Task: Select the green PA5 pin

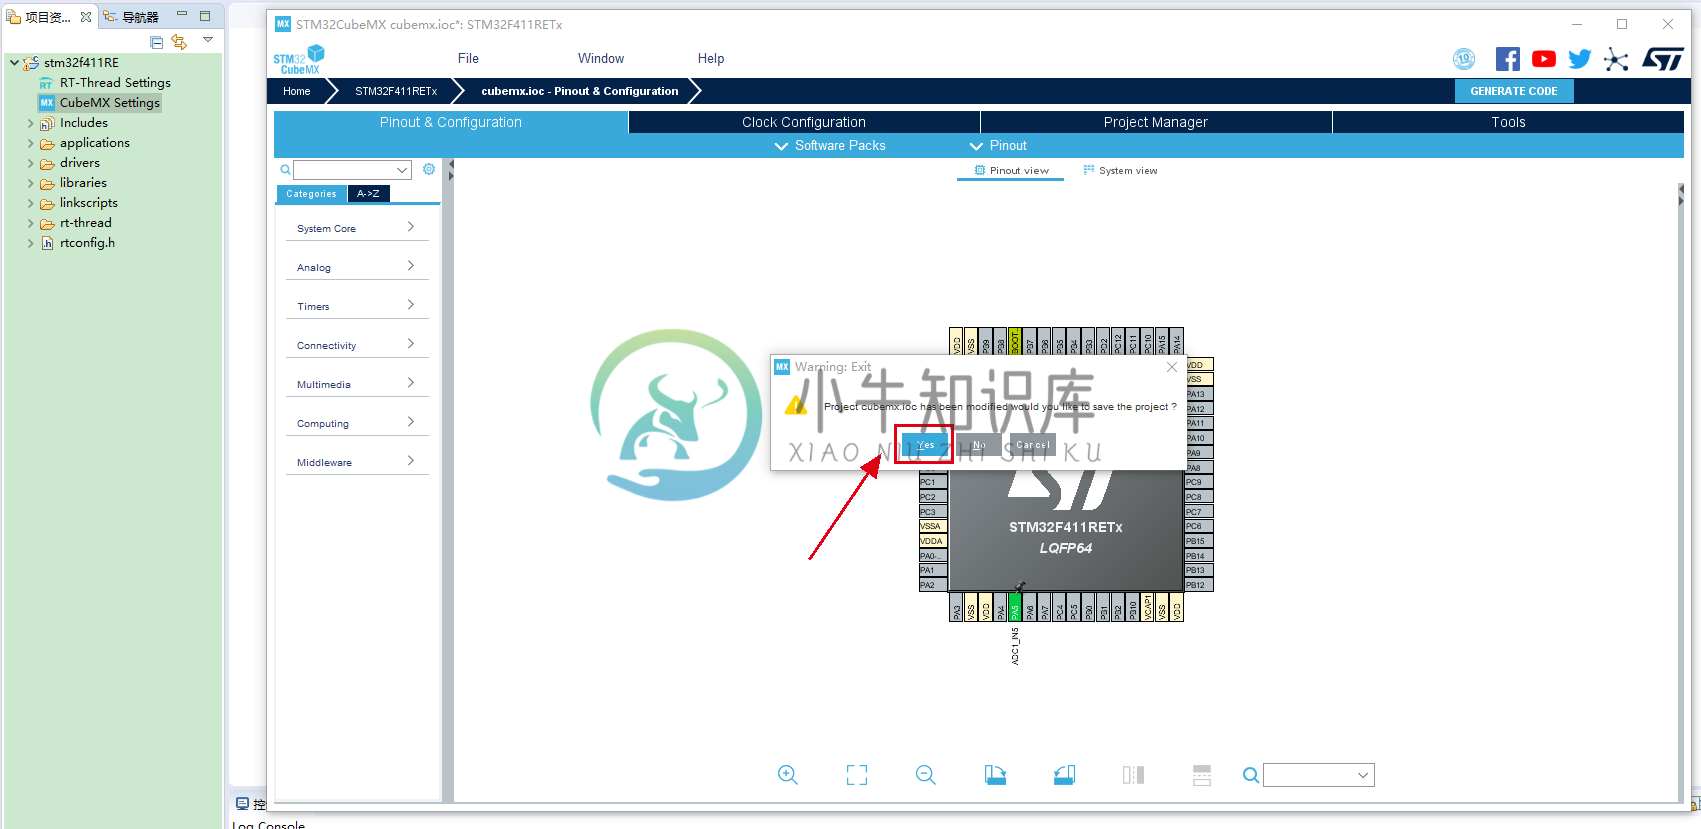Action: point(1015,607)
